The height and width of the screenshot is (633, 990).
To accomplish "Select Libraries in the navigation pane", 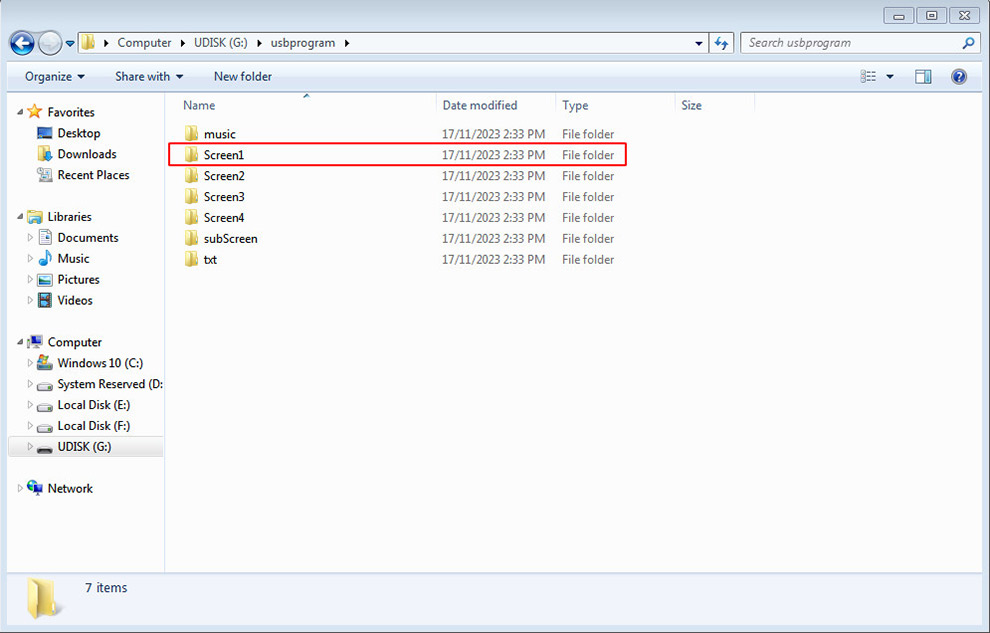I will 69,216.
